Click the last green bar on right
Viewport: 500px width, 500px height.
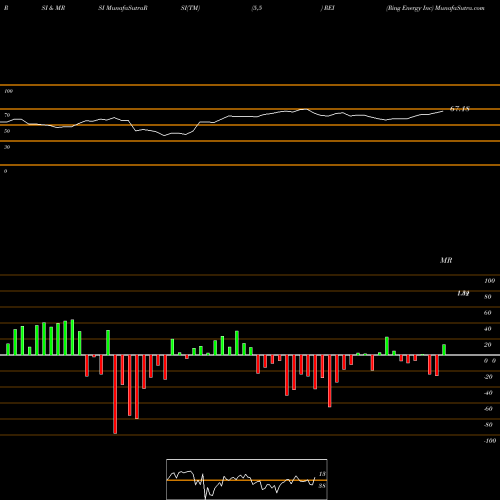pos(444,350)
